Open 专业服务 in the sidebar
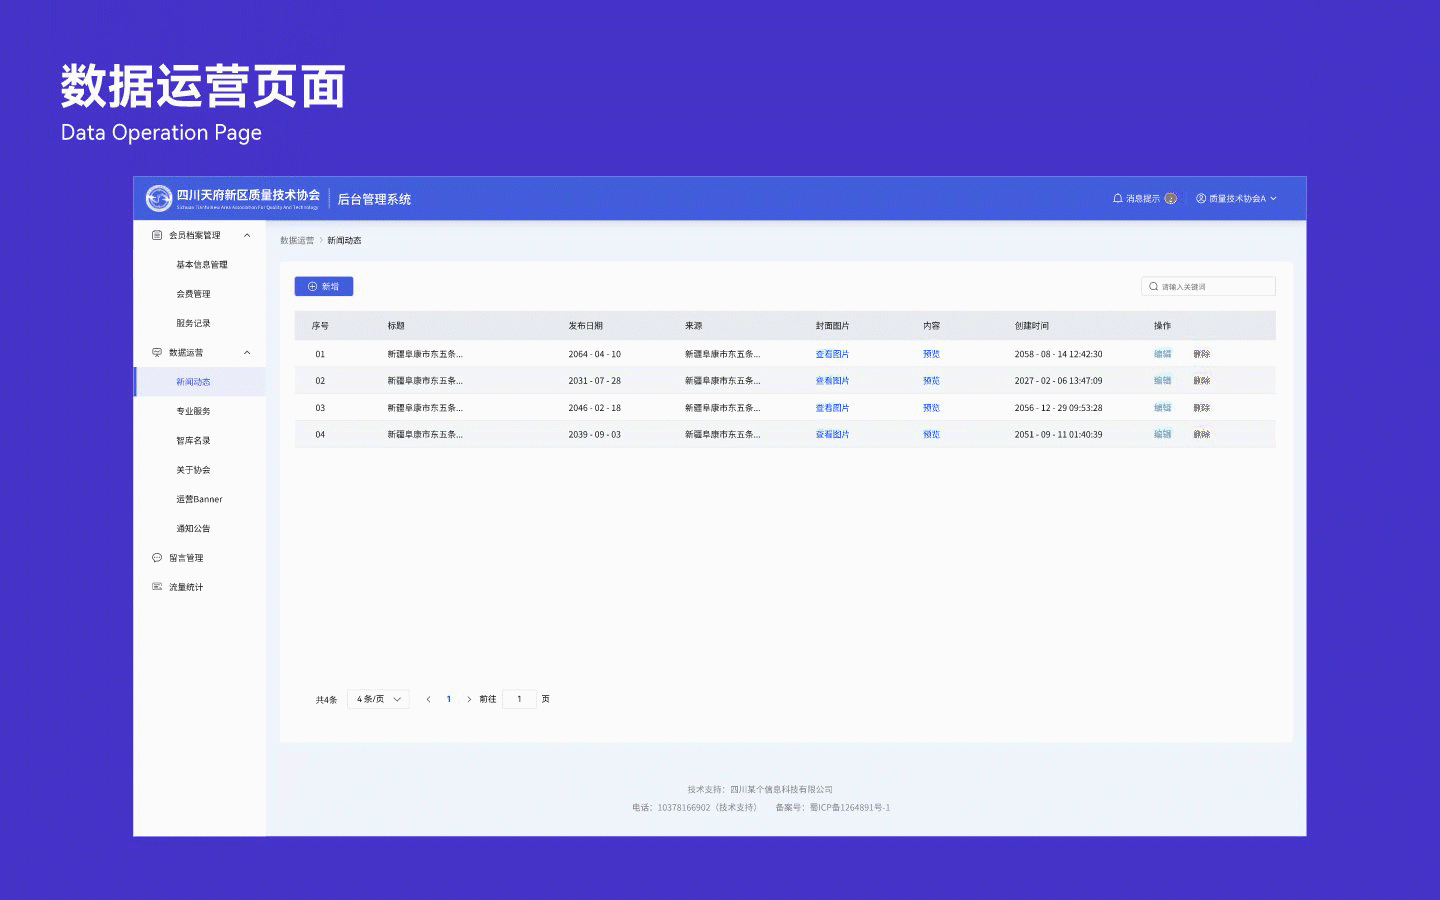 point(194,411)
